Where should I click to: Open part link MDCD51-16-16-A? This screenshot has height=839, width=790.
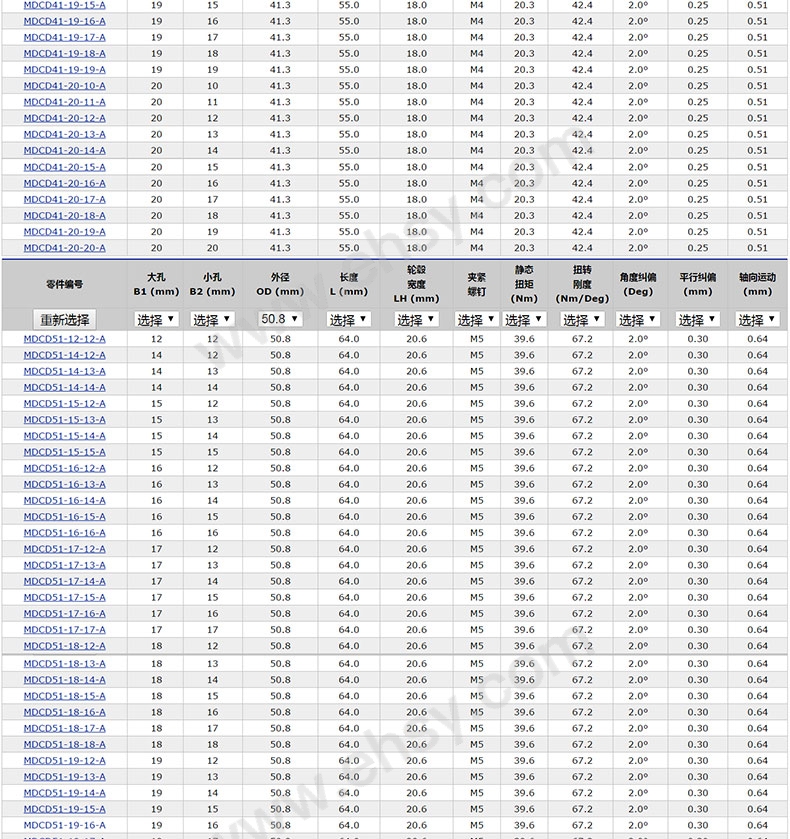65,533
